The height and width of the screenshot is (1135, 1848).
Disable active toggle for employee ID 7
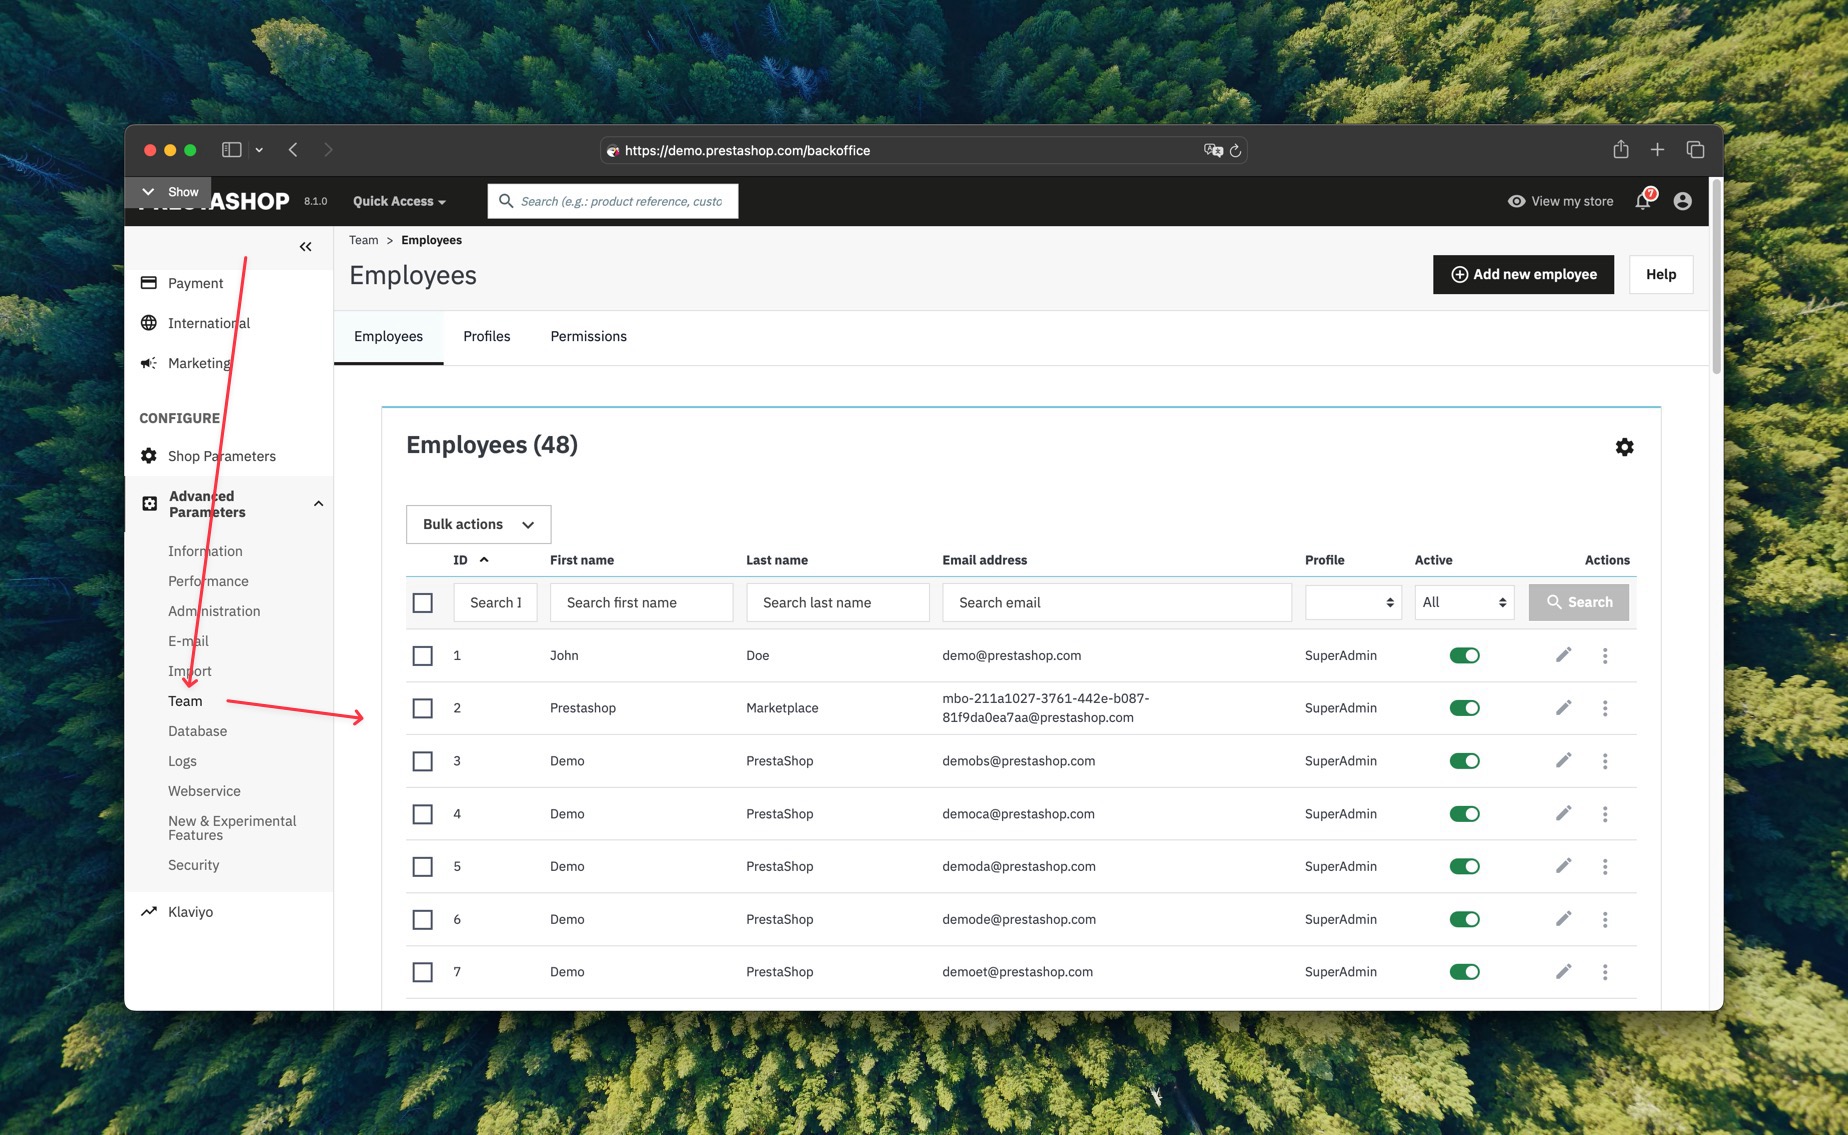click(1465, 972)
